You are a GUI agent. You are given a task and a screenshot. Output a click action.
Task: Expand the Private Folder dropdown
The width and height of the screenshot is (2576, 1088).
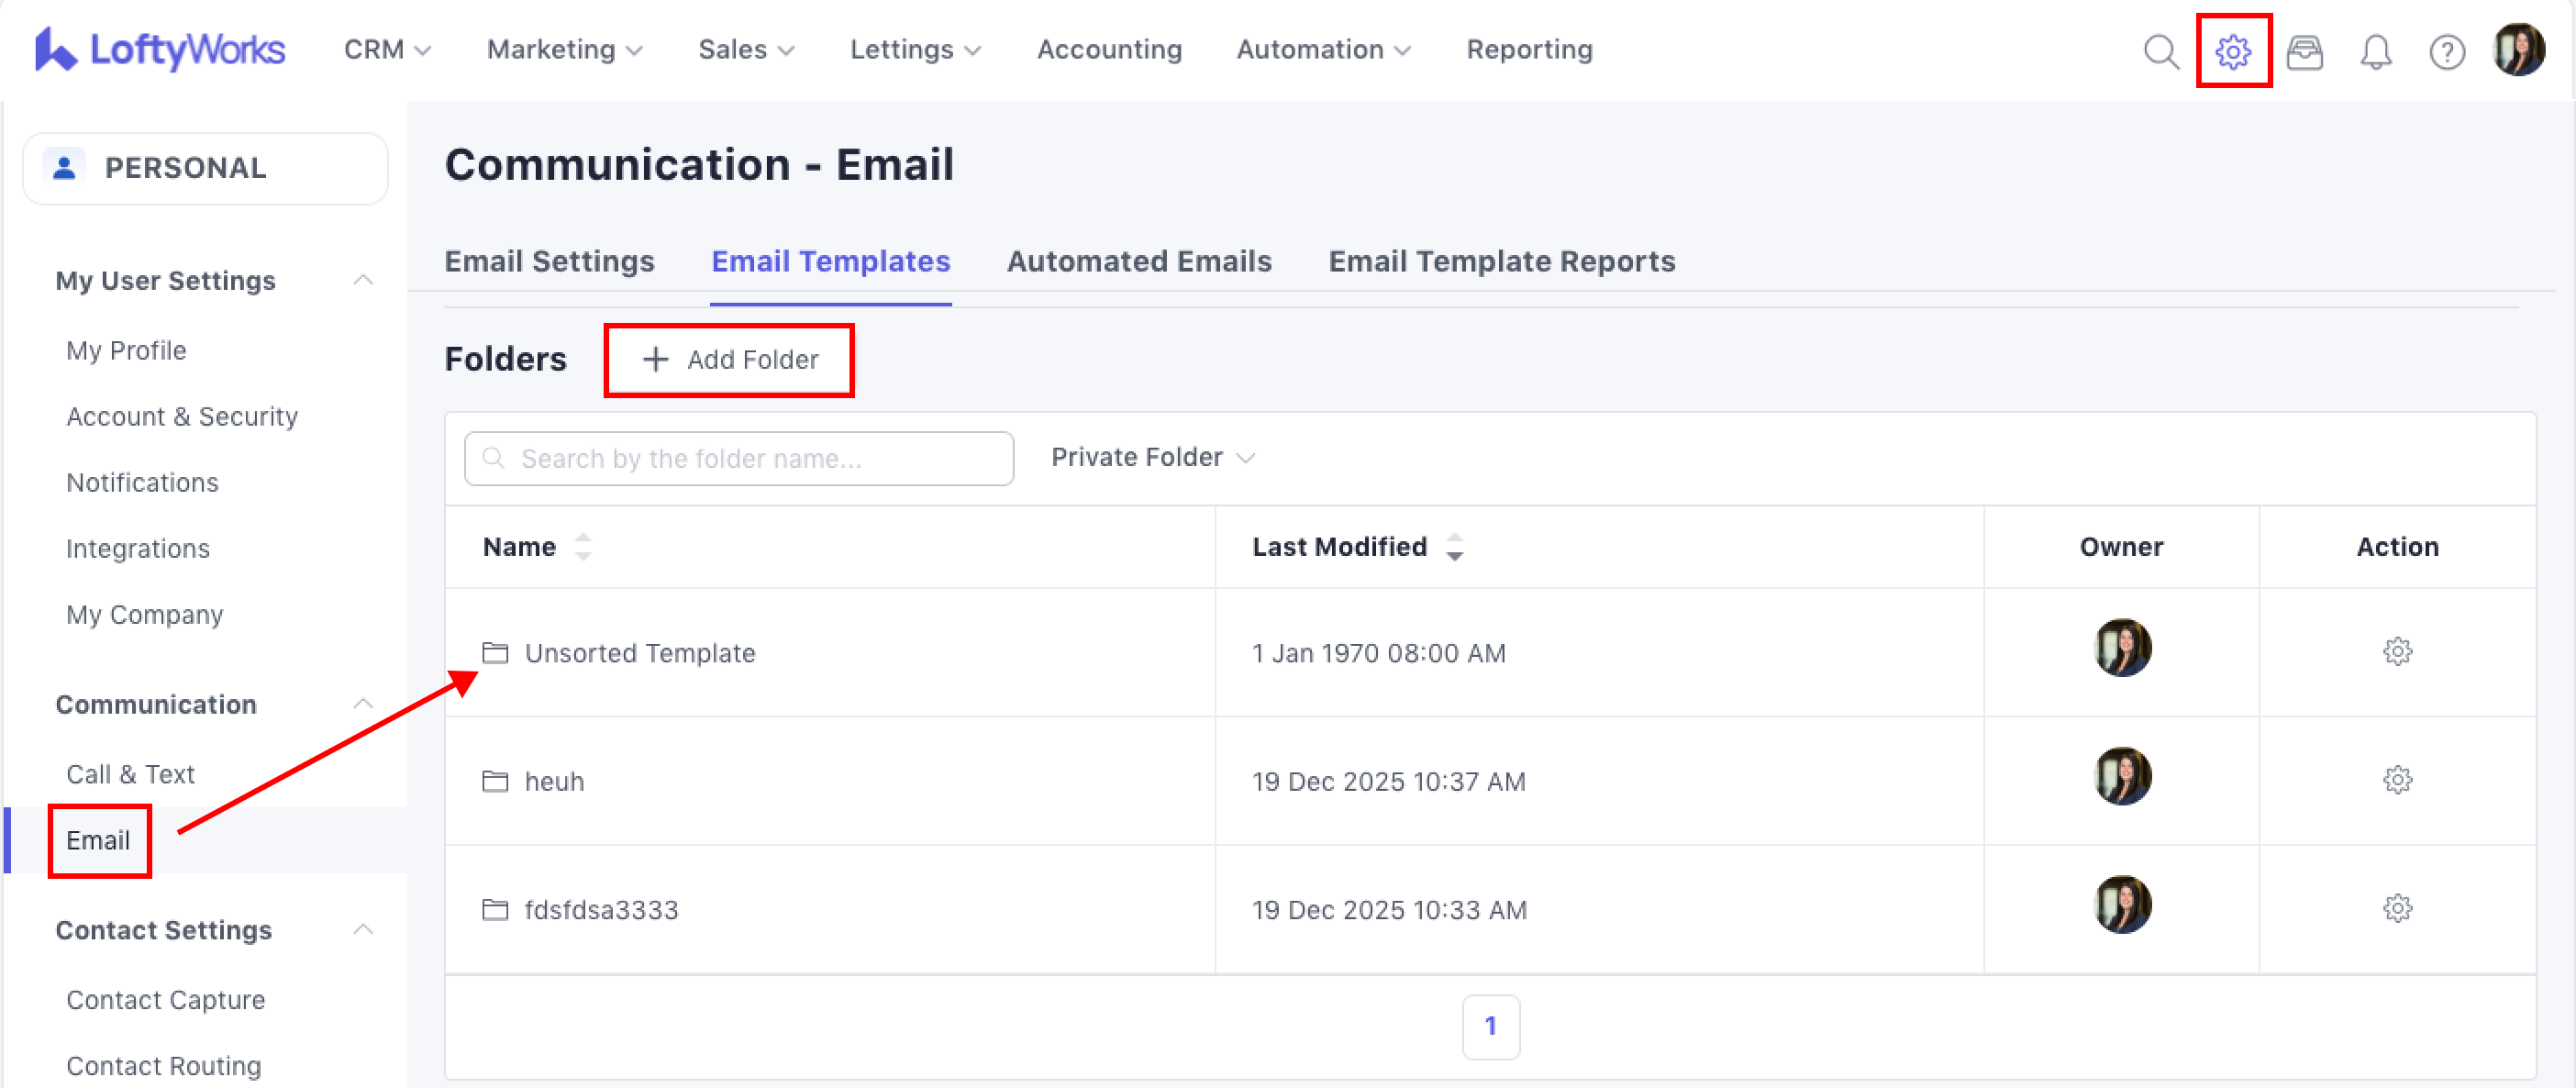click(1152, 457)
